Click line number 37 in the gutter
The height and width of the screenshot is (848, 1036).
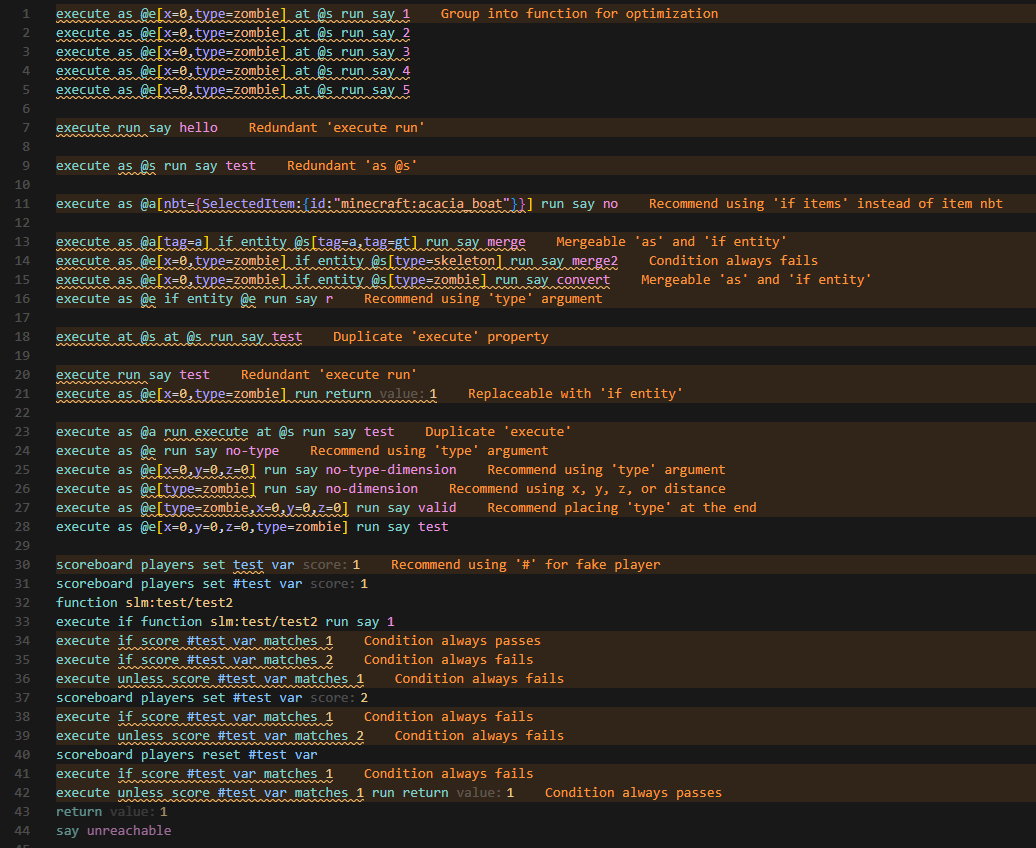(22, 698)
